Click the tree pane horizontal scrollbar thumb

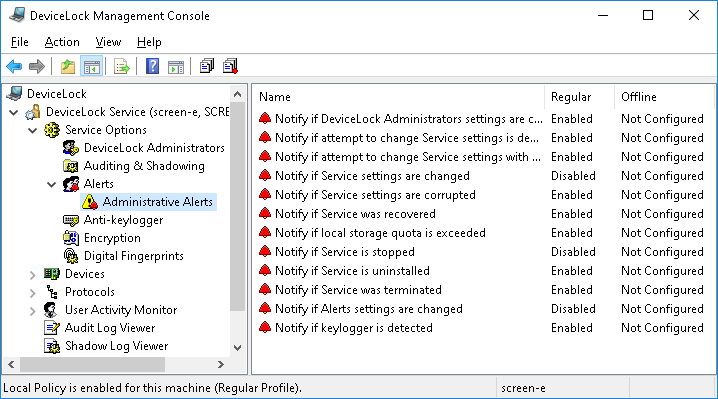[x=92, y=365]
